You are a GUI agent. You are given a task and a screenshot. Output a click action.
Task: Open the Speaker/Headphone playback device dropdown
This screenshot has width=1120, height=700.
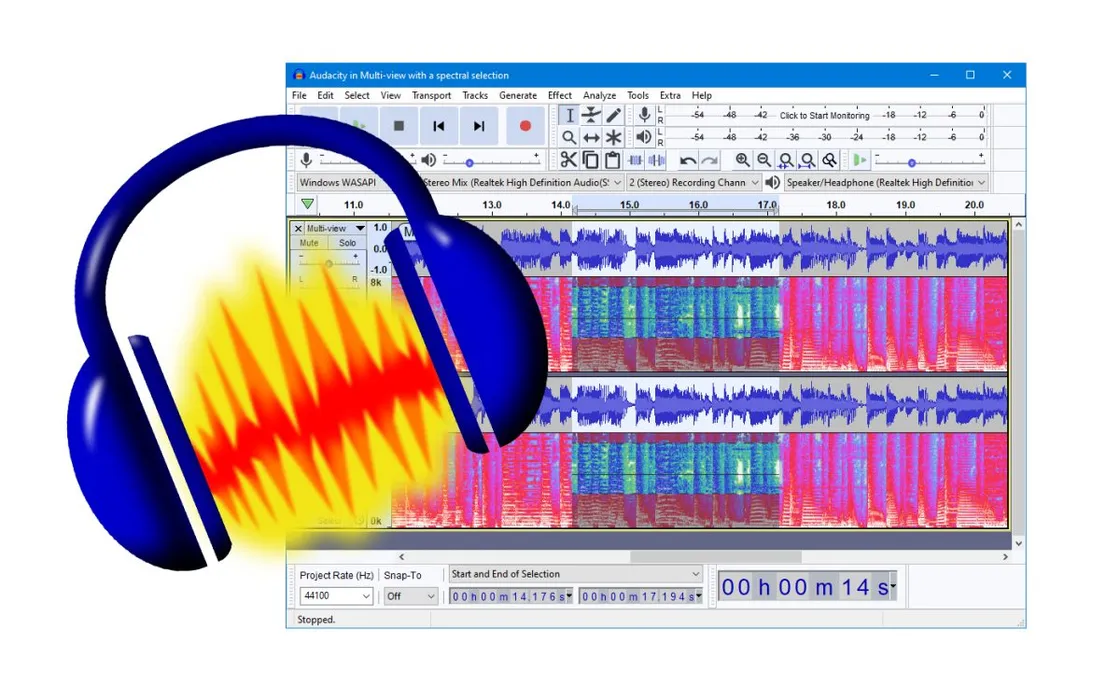point(886,183)
